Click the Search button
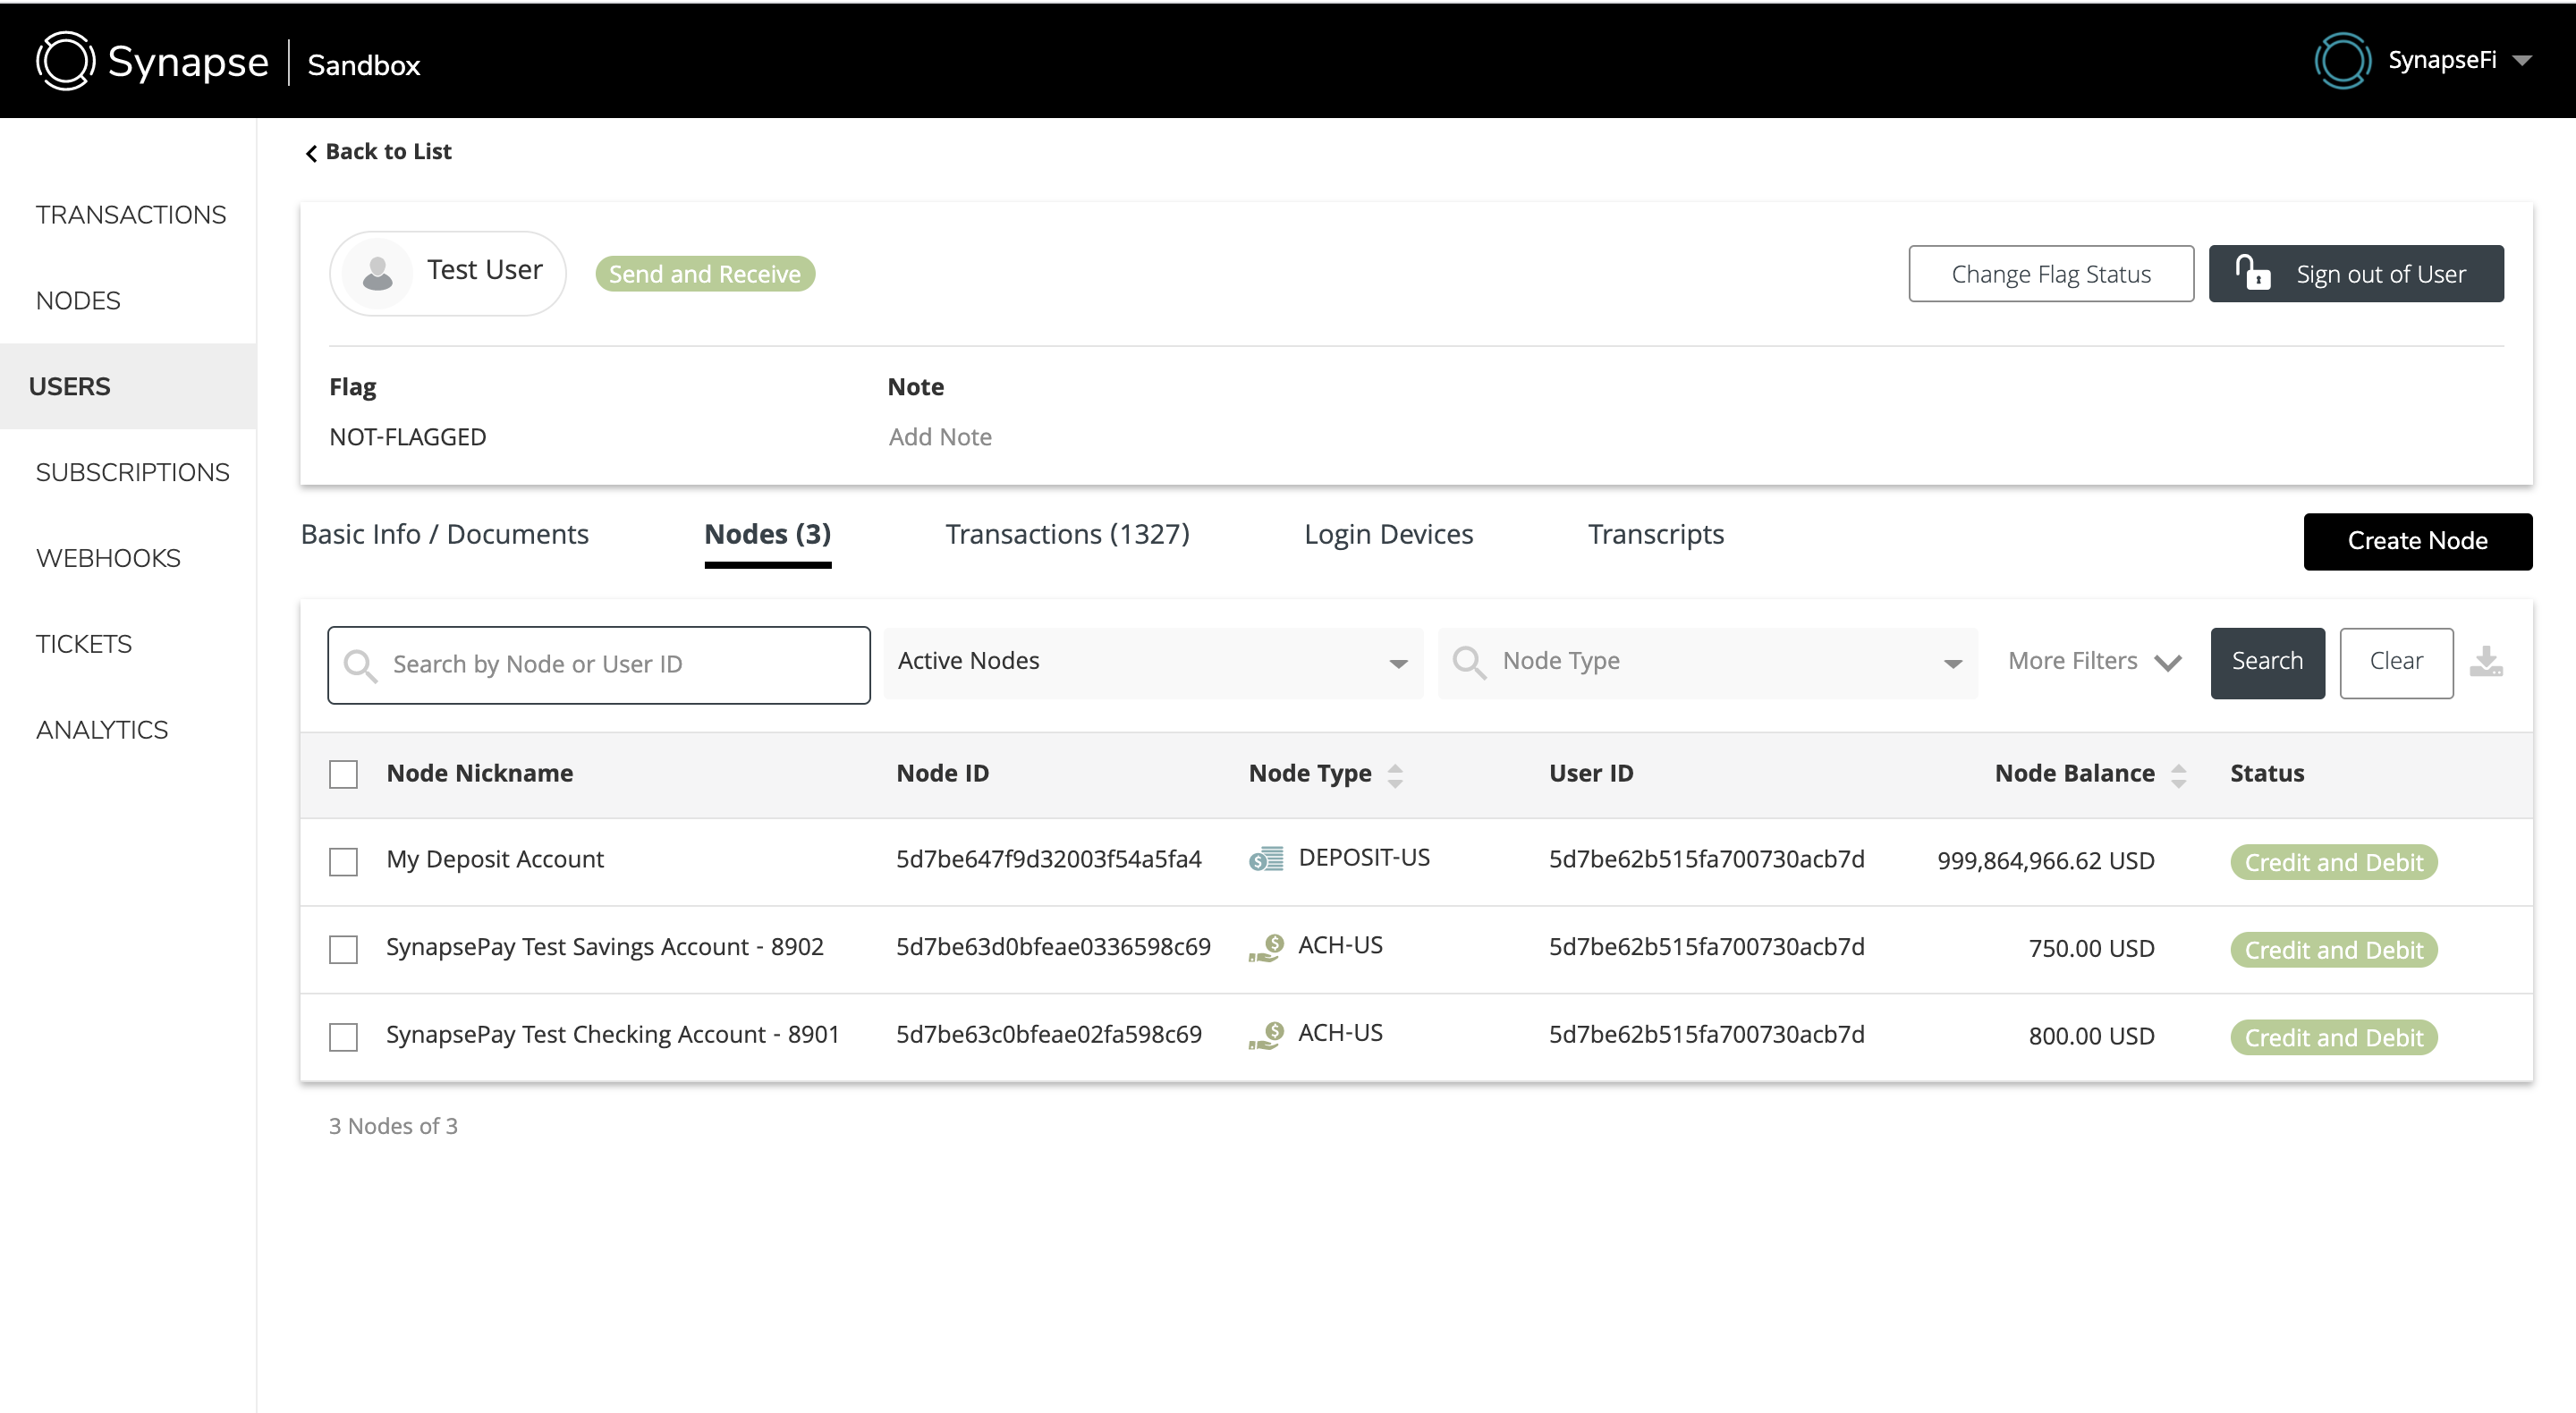2576x1413 pixels. pyautogui.click(x=2267, y=662)
